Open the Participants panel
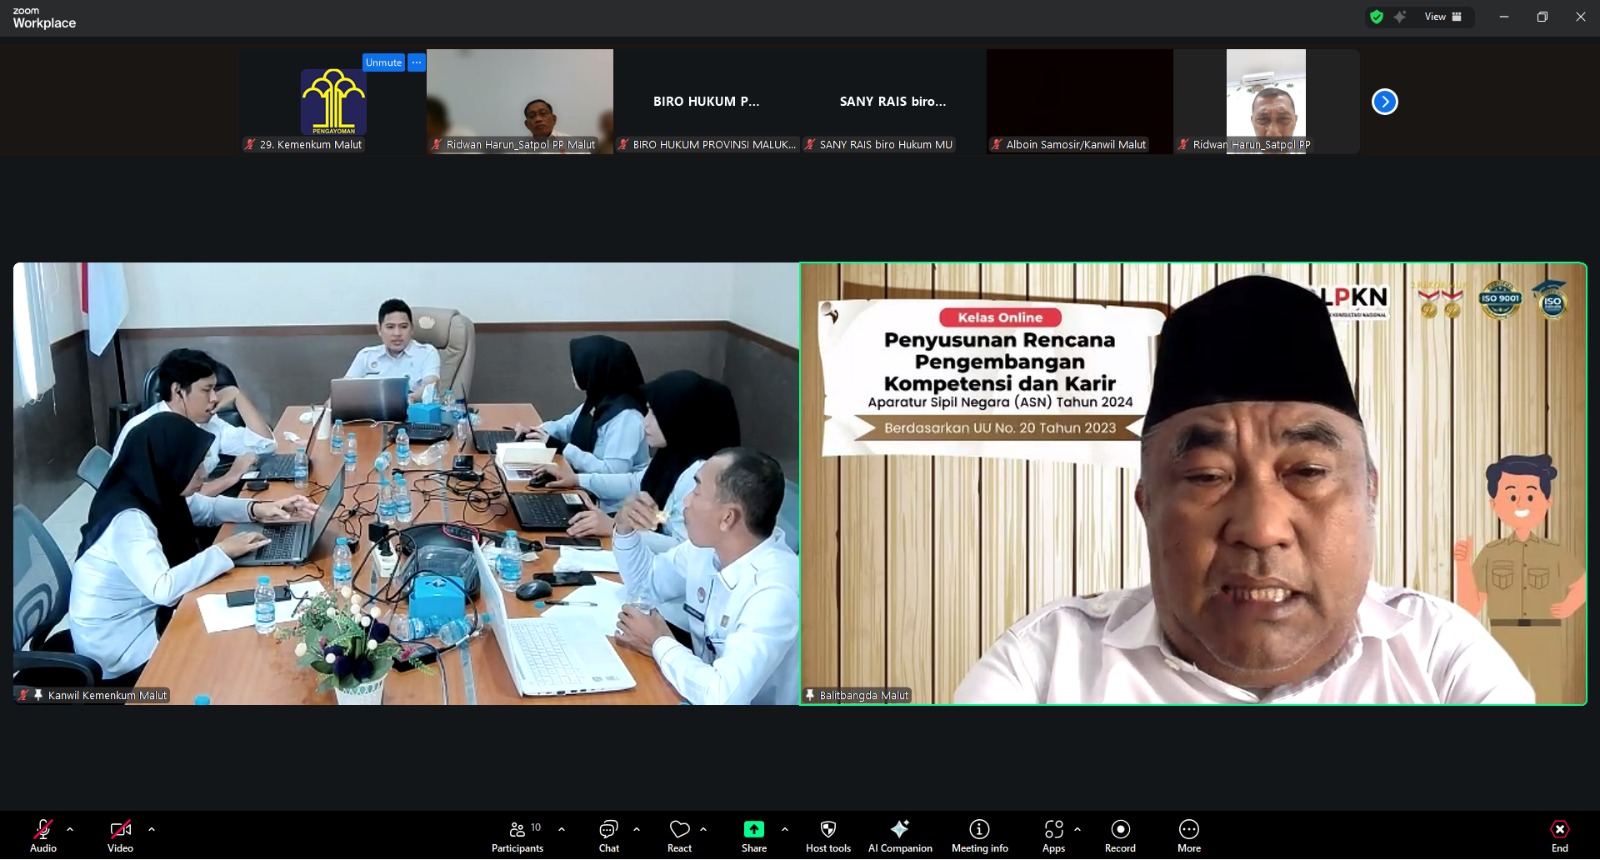 517,836
